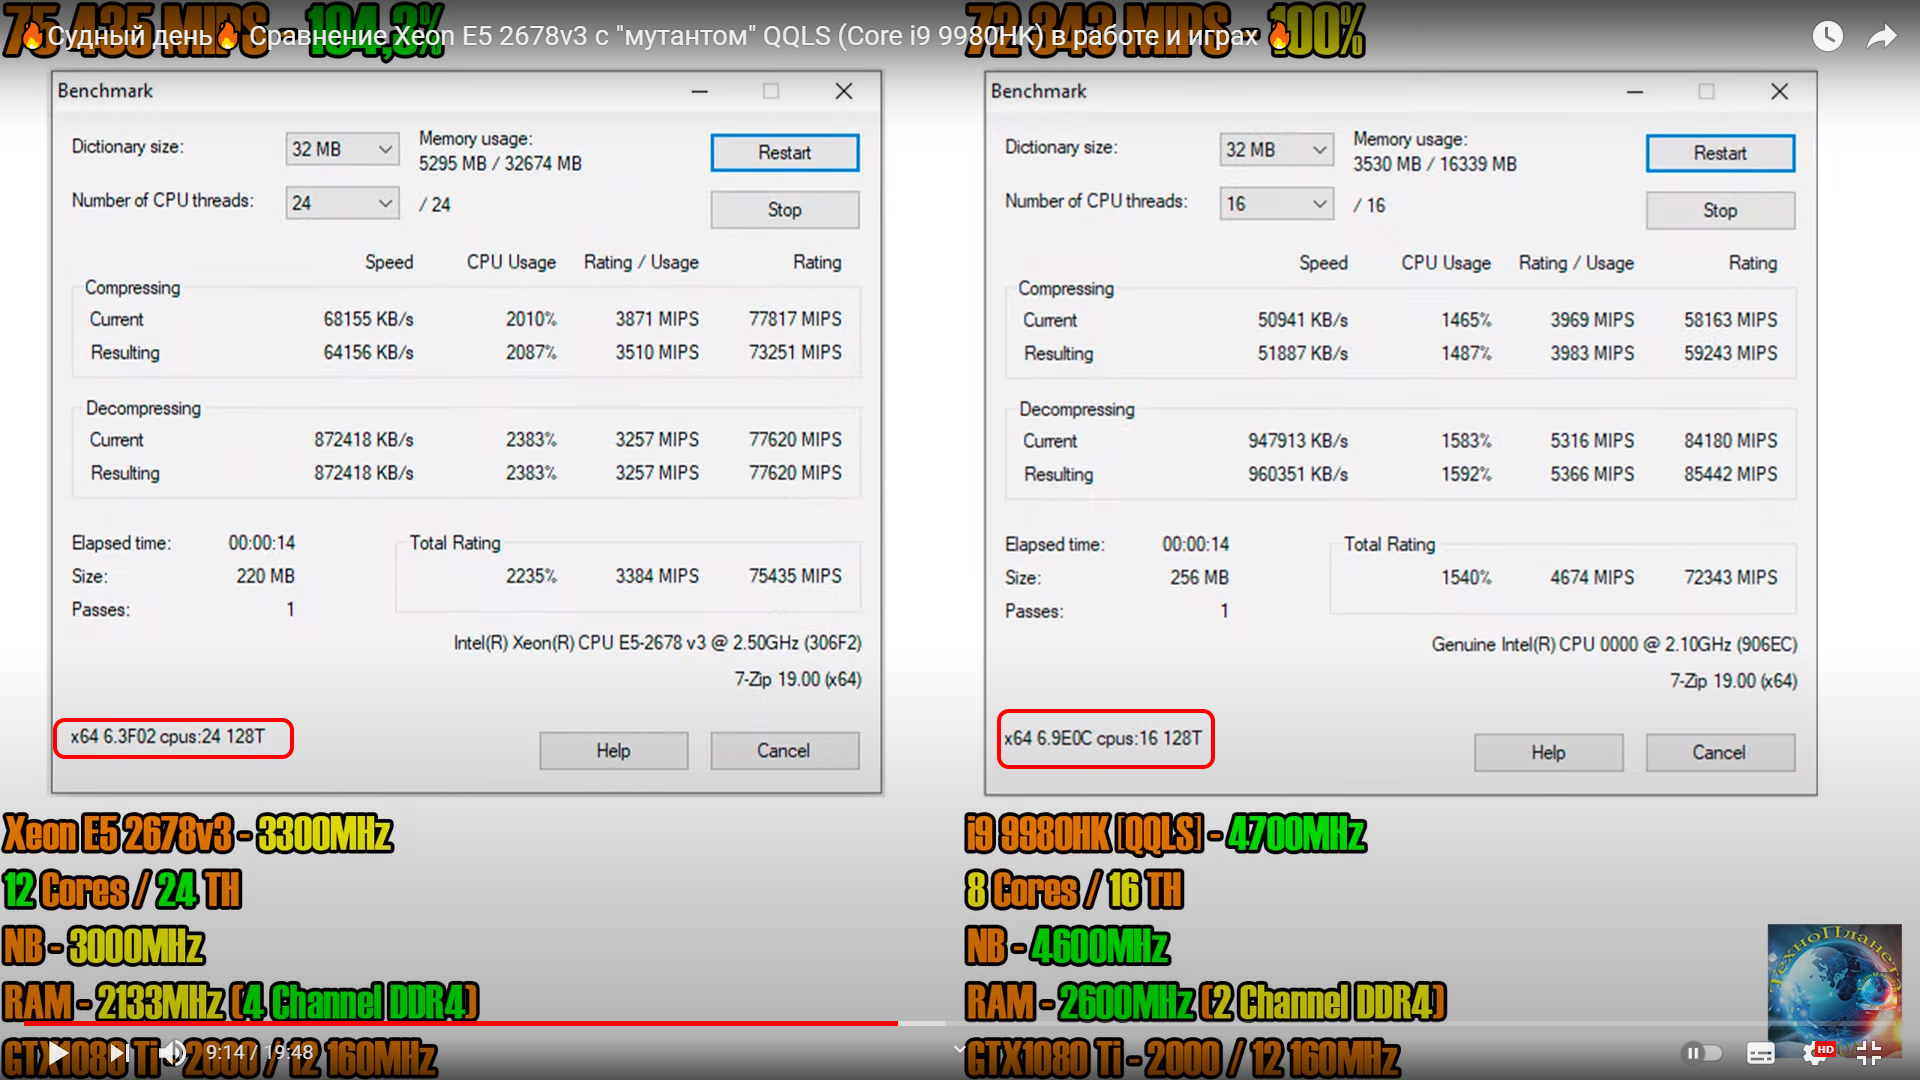Seek on red video progress bar
The height and width of the screenshot is (1080, 1920).
[460, 1023]
